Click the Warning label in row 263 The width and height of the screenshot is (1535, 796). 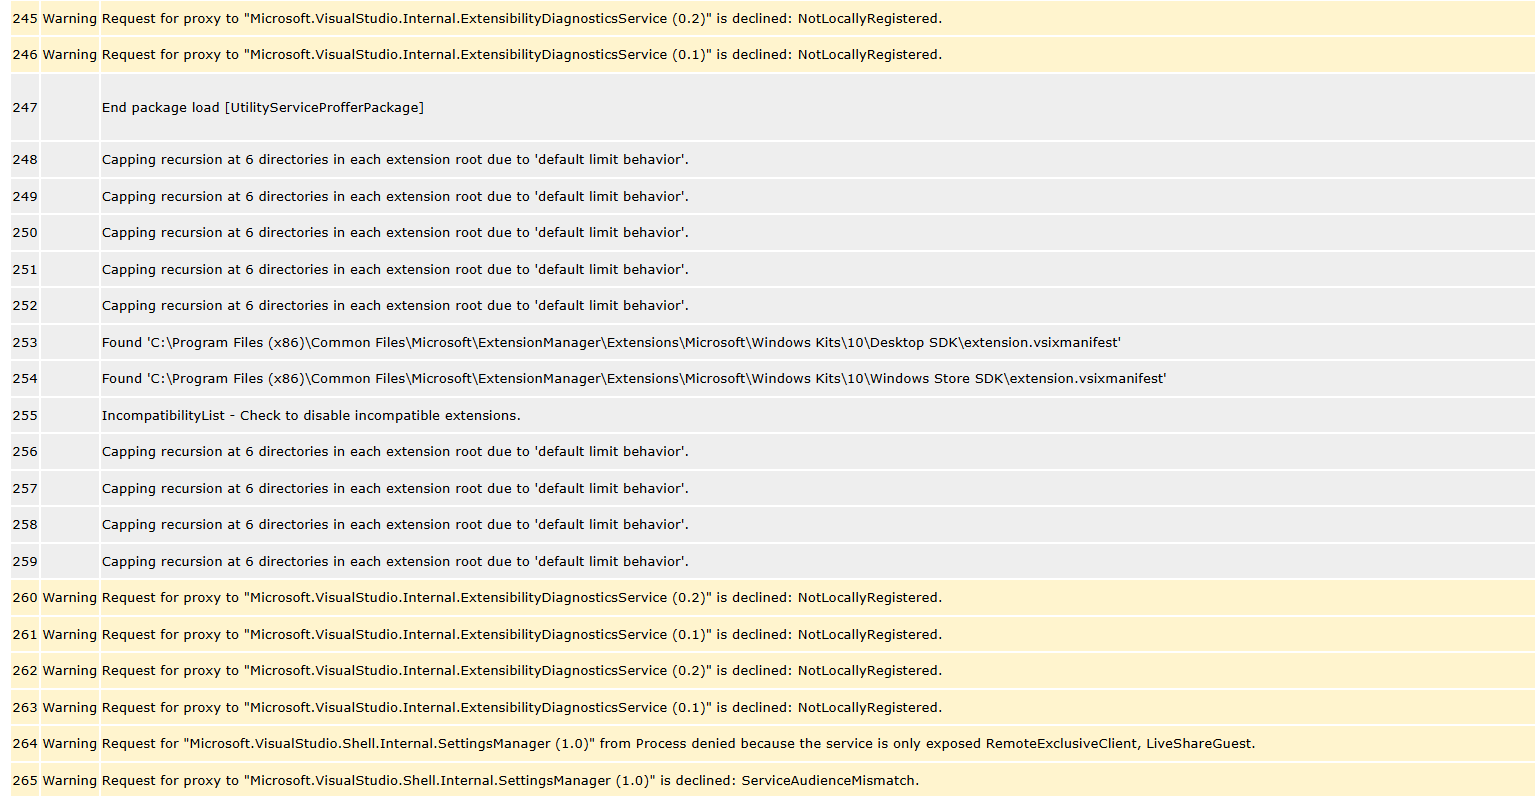(70, 708)
